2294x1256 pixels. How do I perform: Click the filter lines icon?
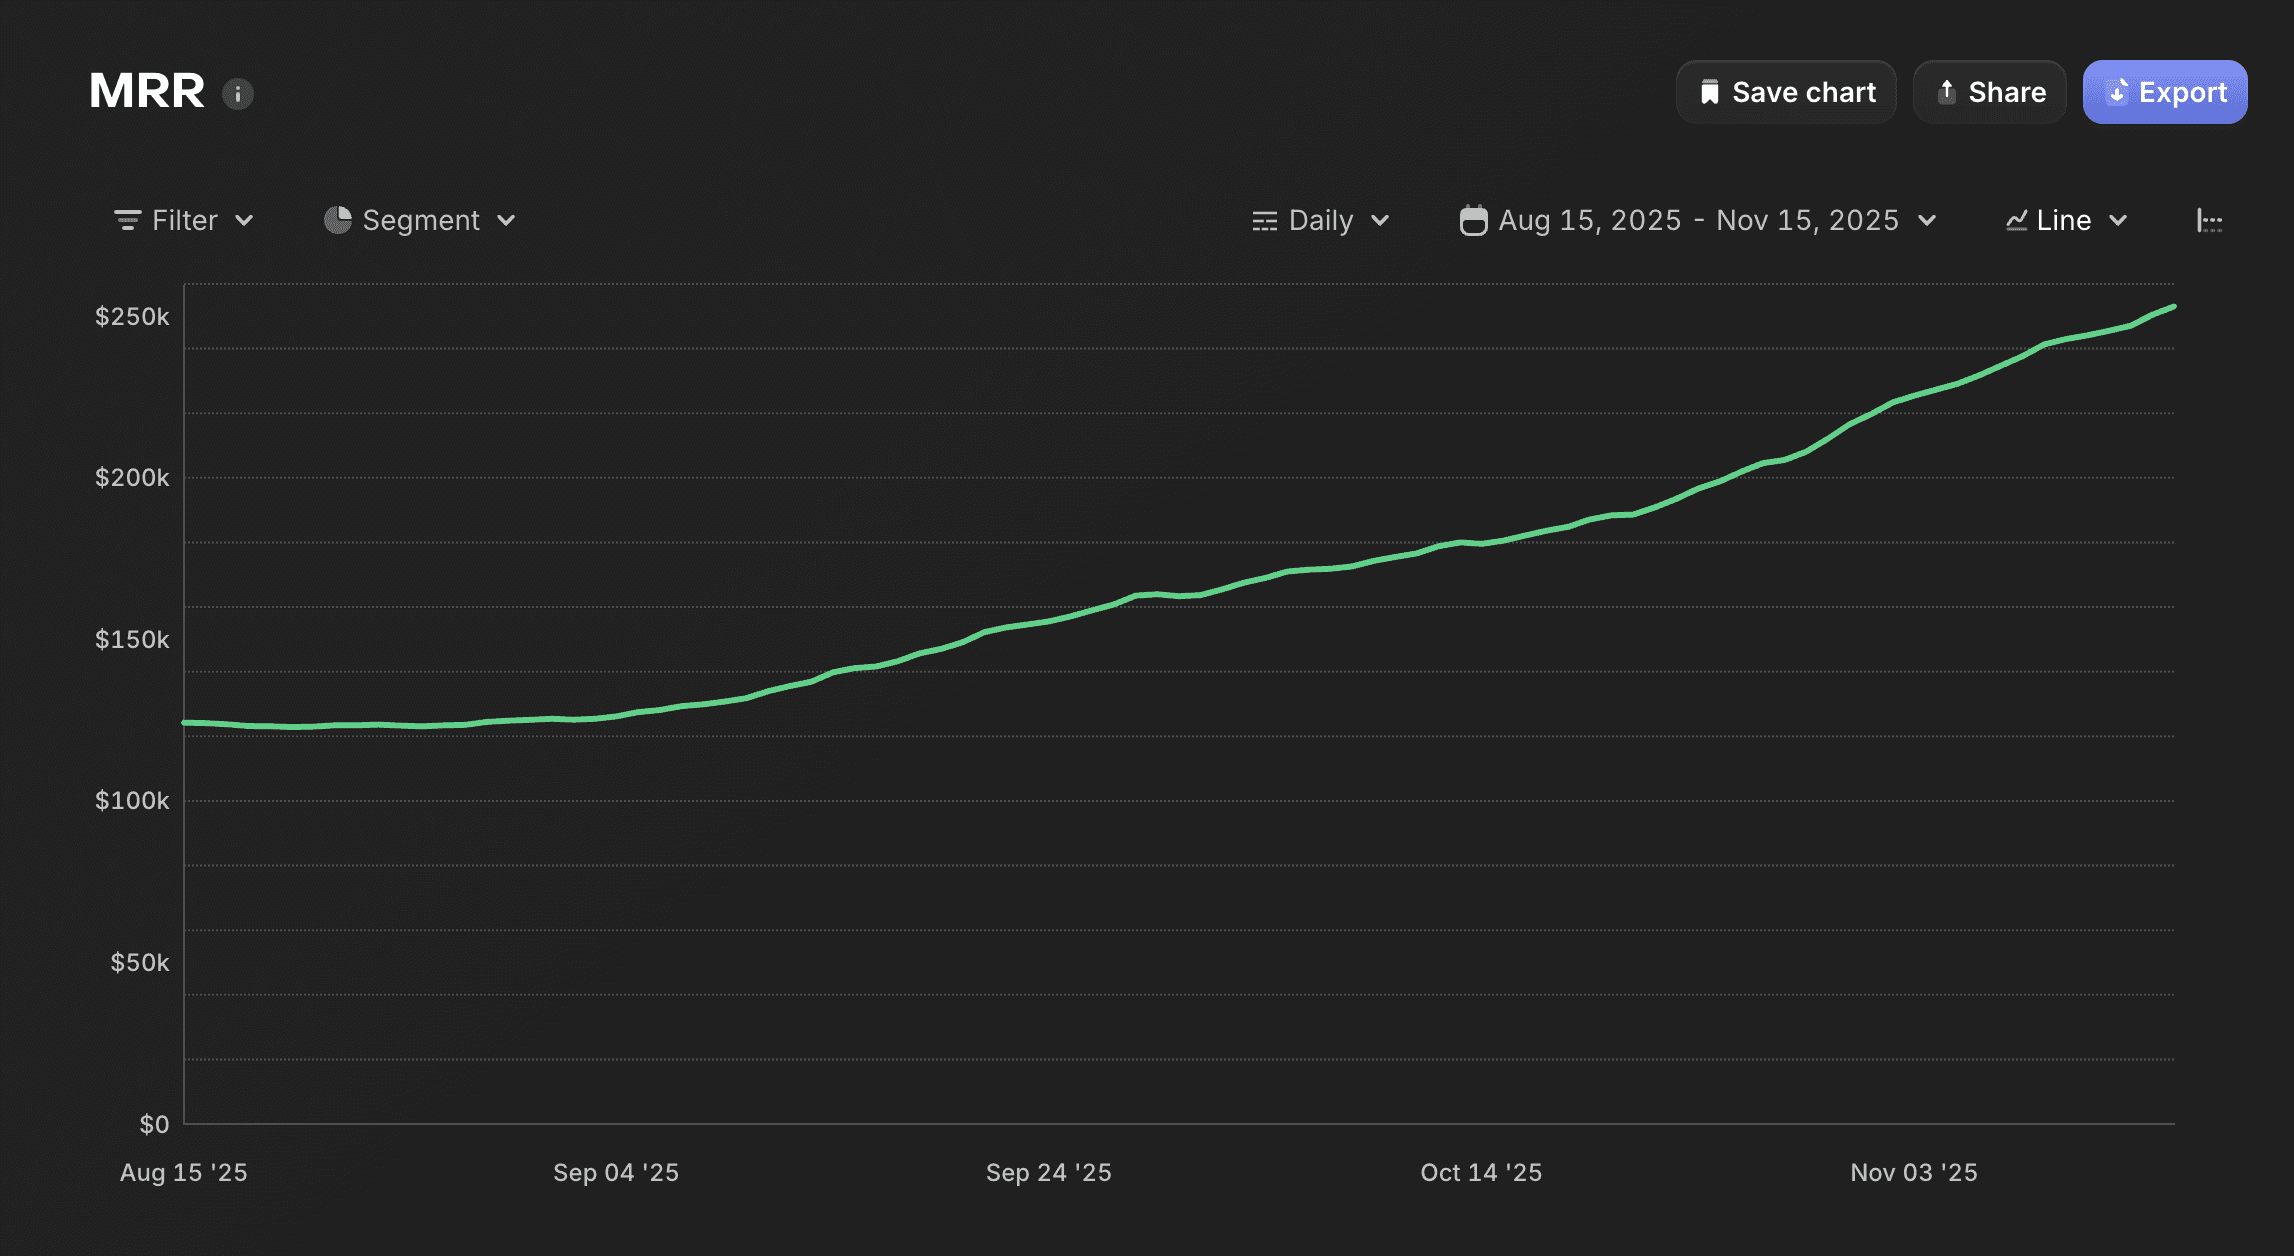click(x=127, y=220)
